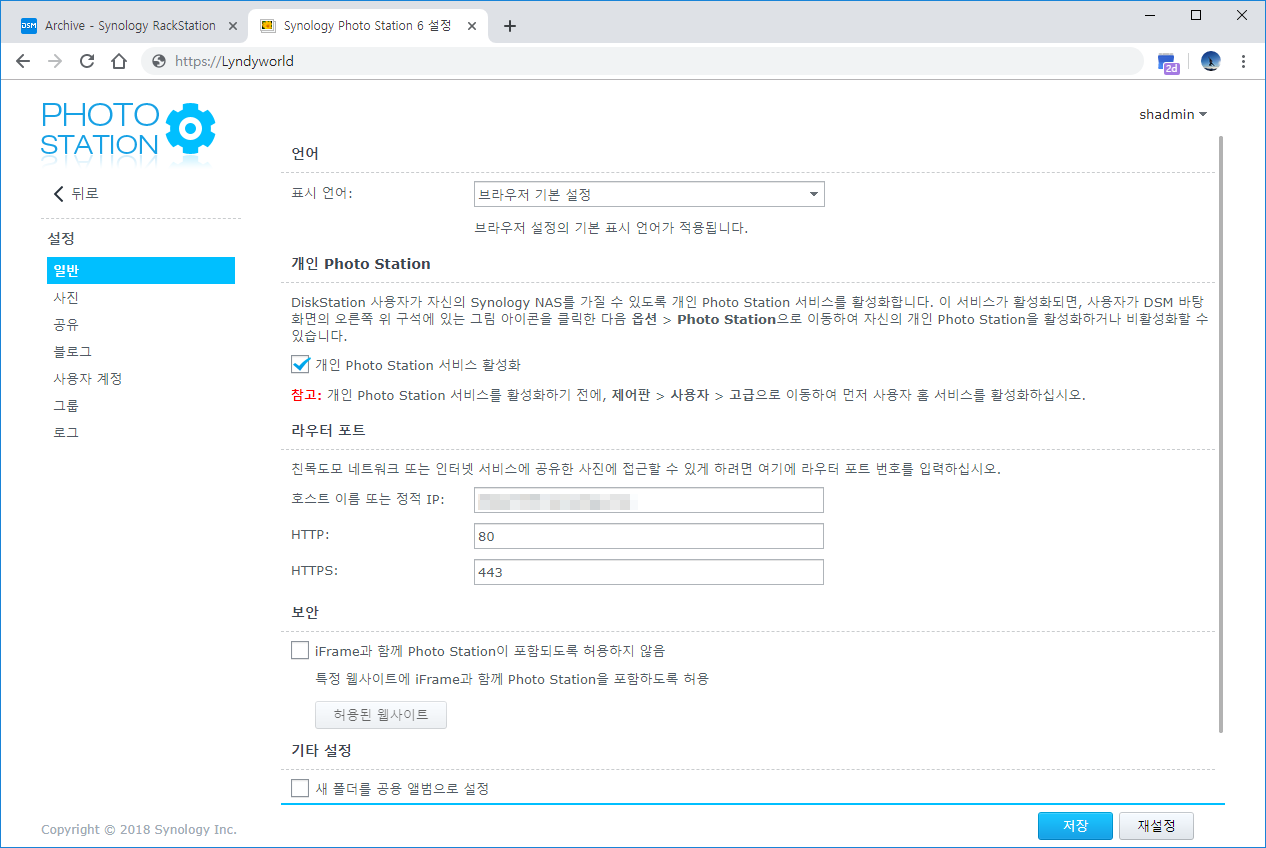Click 호스트 이름 또는 정적 IP field
This screenshot has width=1266, height=848.
[649, 500]
